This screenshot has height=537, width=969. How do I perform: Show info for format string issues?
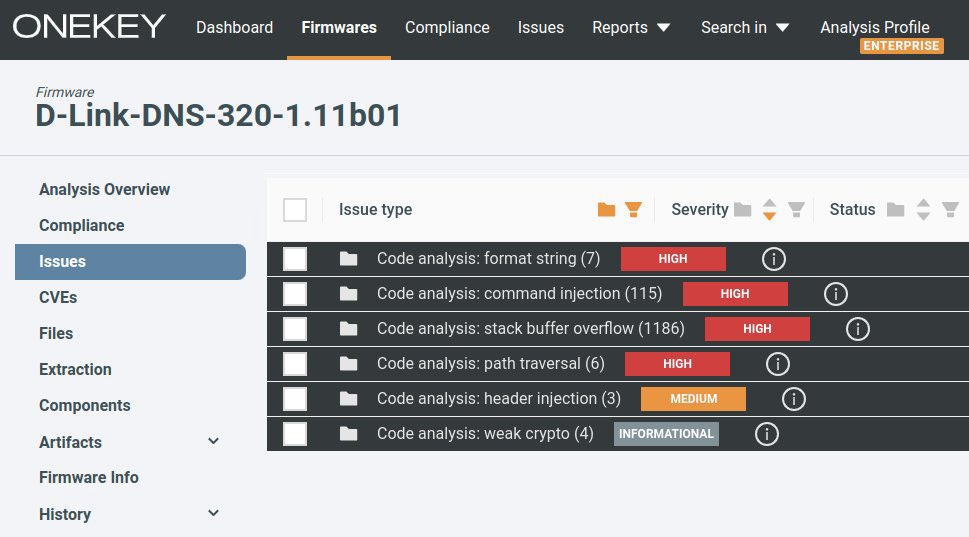pyautogui.click(x=773, y=259)
